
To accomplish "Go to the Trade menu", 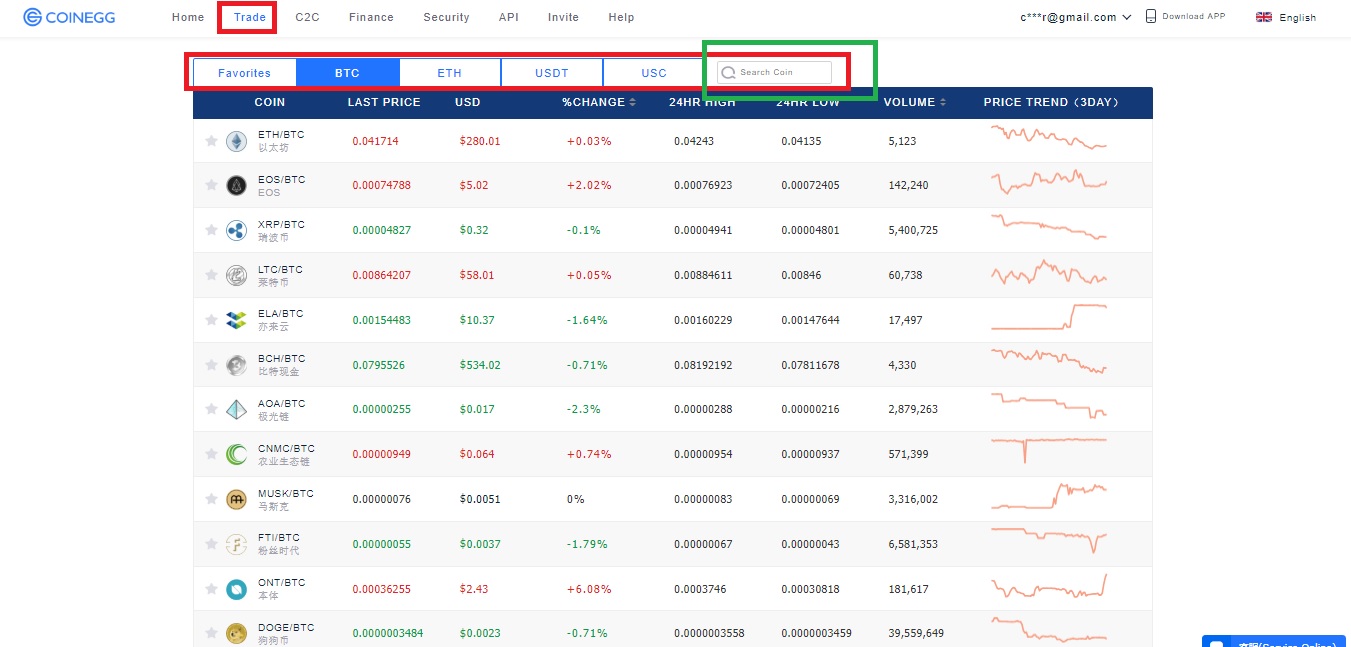I will [250, 17].
